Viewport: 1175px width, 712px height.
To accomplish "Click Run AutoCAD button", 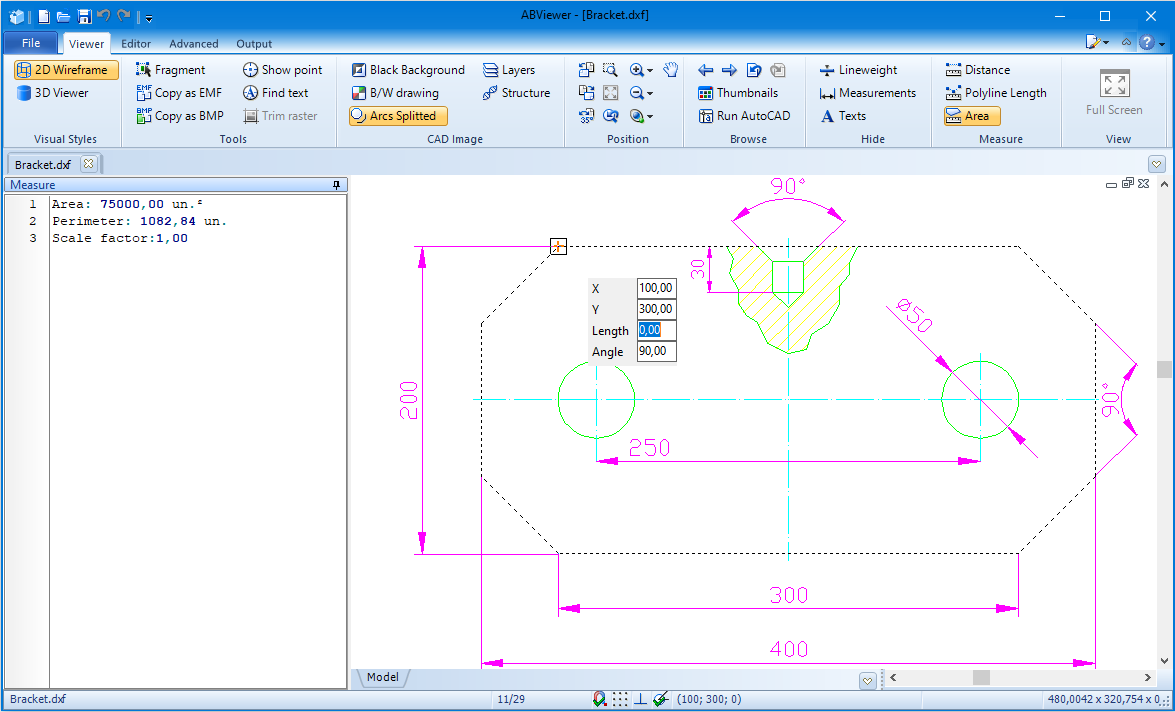I will (x=744, y=115).
